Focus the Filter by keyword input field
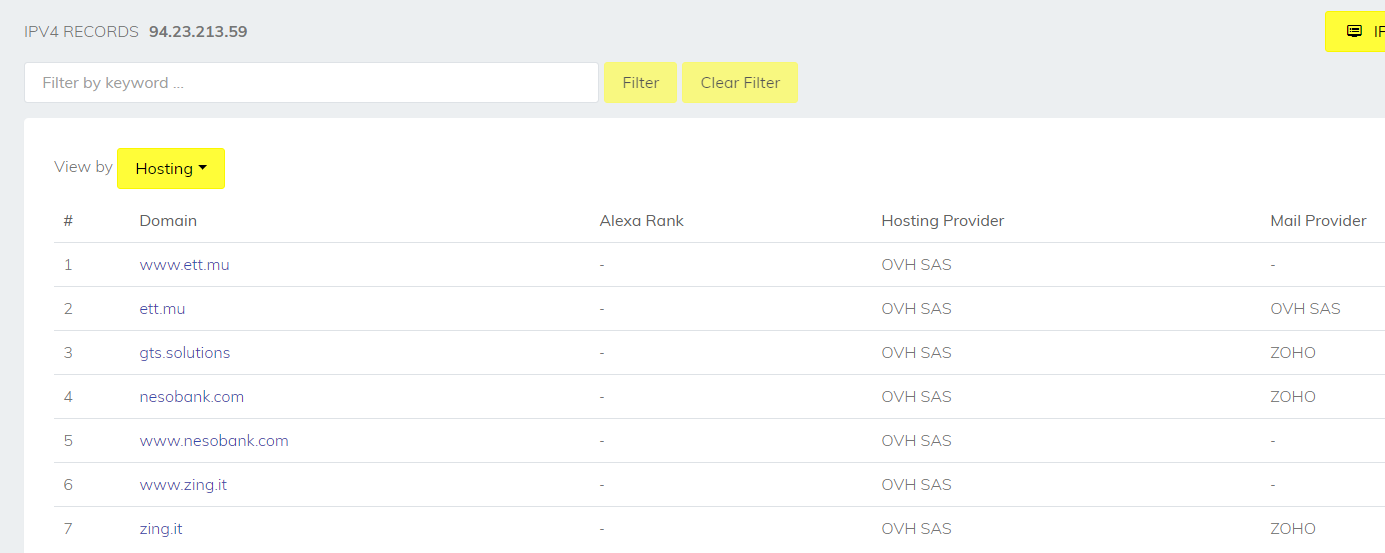Image resolution: width=1385 pixels, height=553 pixels. (x=311, y=83)
